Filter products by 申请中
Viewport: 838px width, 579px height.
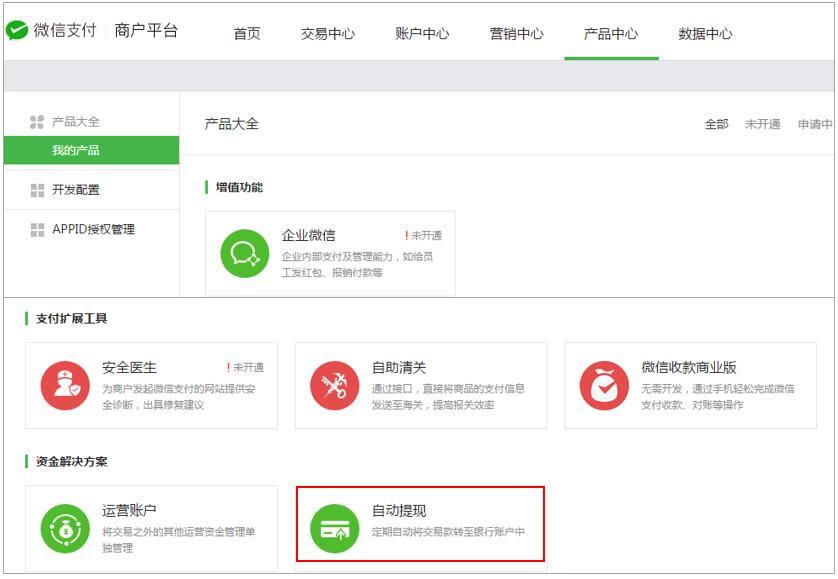(x=814, y=124)
